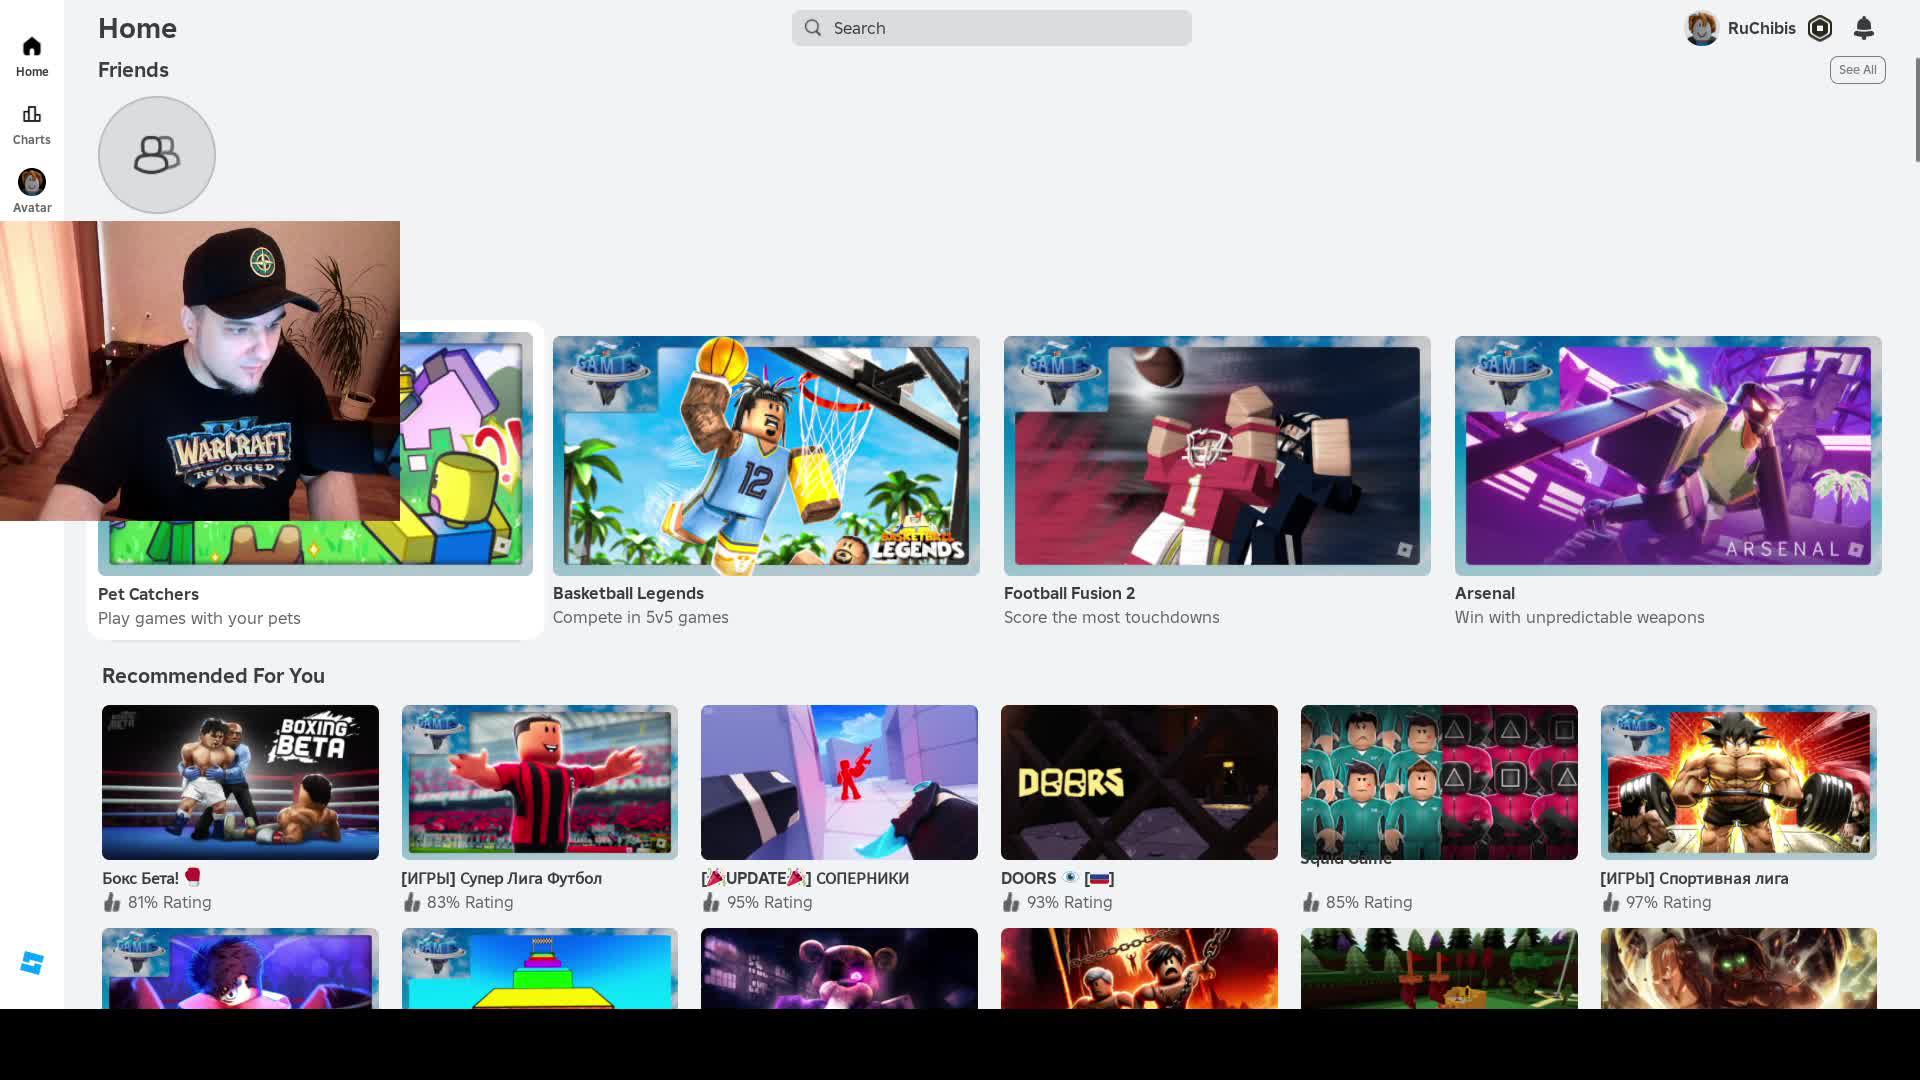The image size is (1920, 1080).
Task: Open the Arsenal game thumbnail
Action: (1668, 455)
